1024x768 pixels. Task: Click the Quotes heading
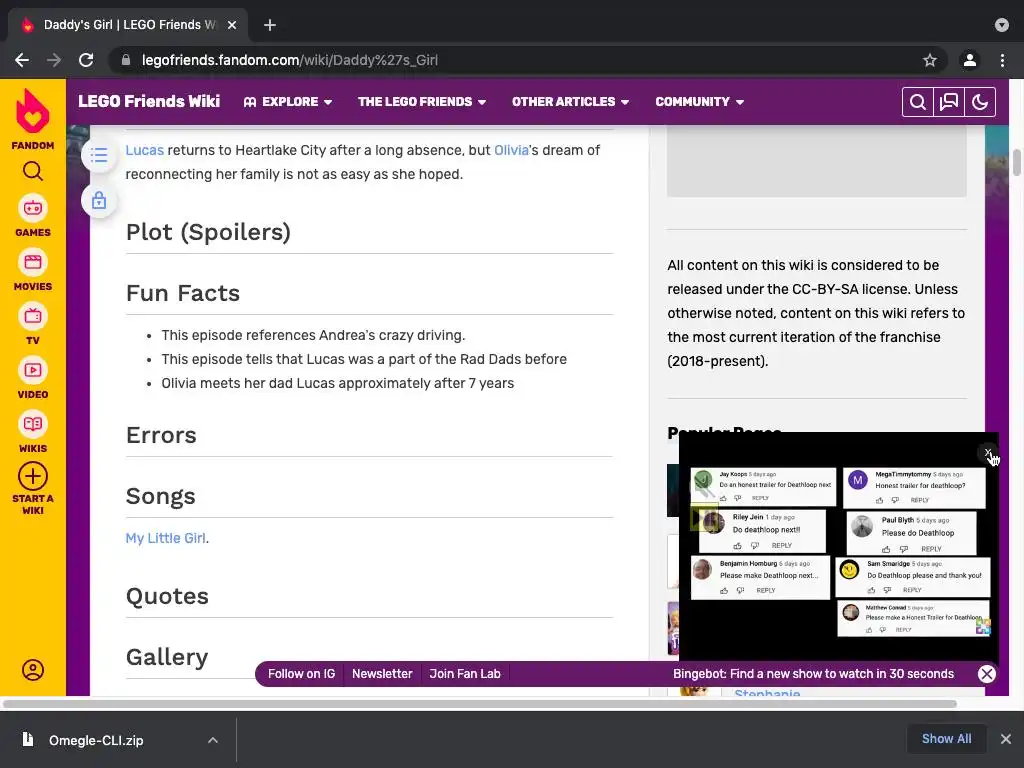point(167,596)
